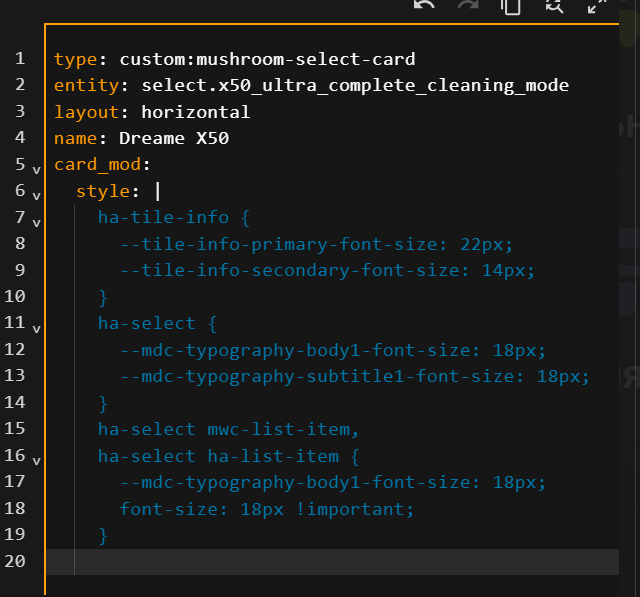Click line number 20 in the gutter
Viewport: 640px width, 597px height.
coord(15,562)
